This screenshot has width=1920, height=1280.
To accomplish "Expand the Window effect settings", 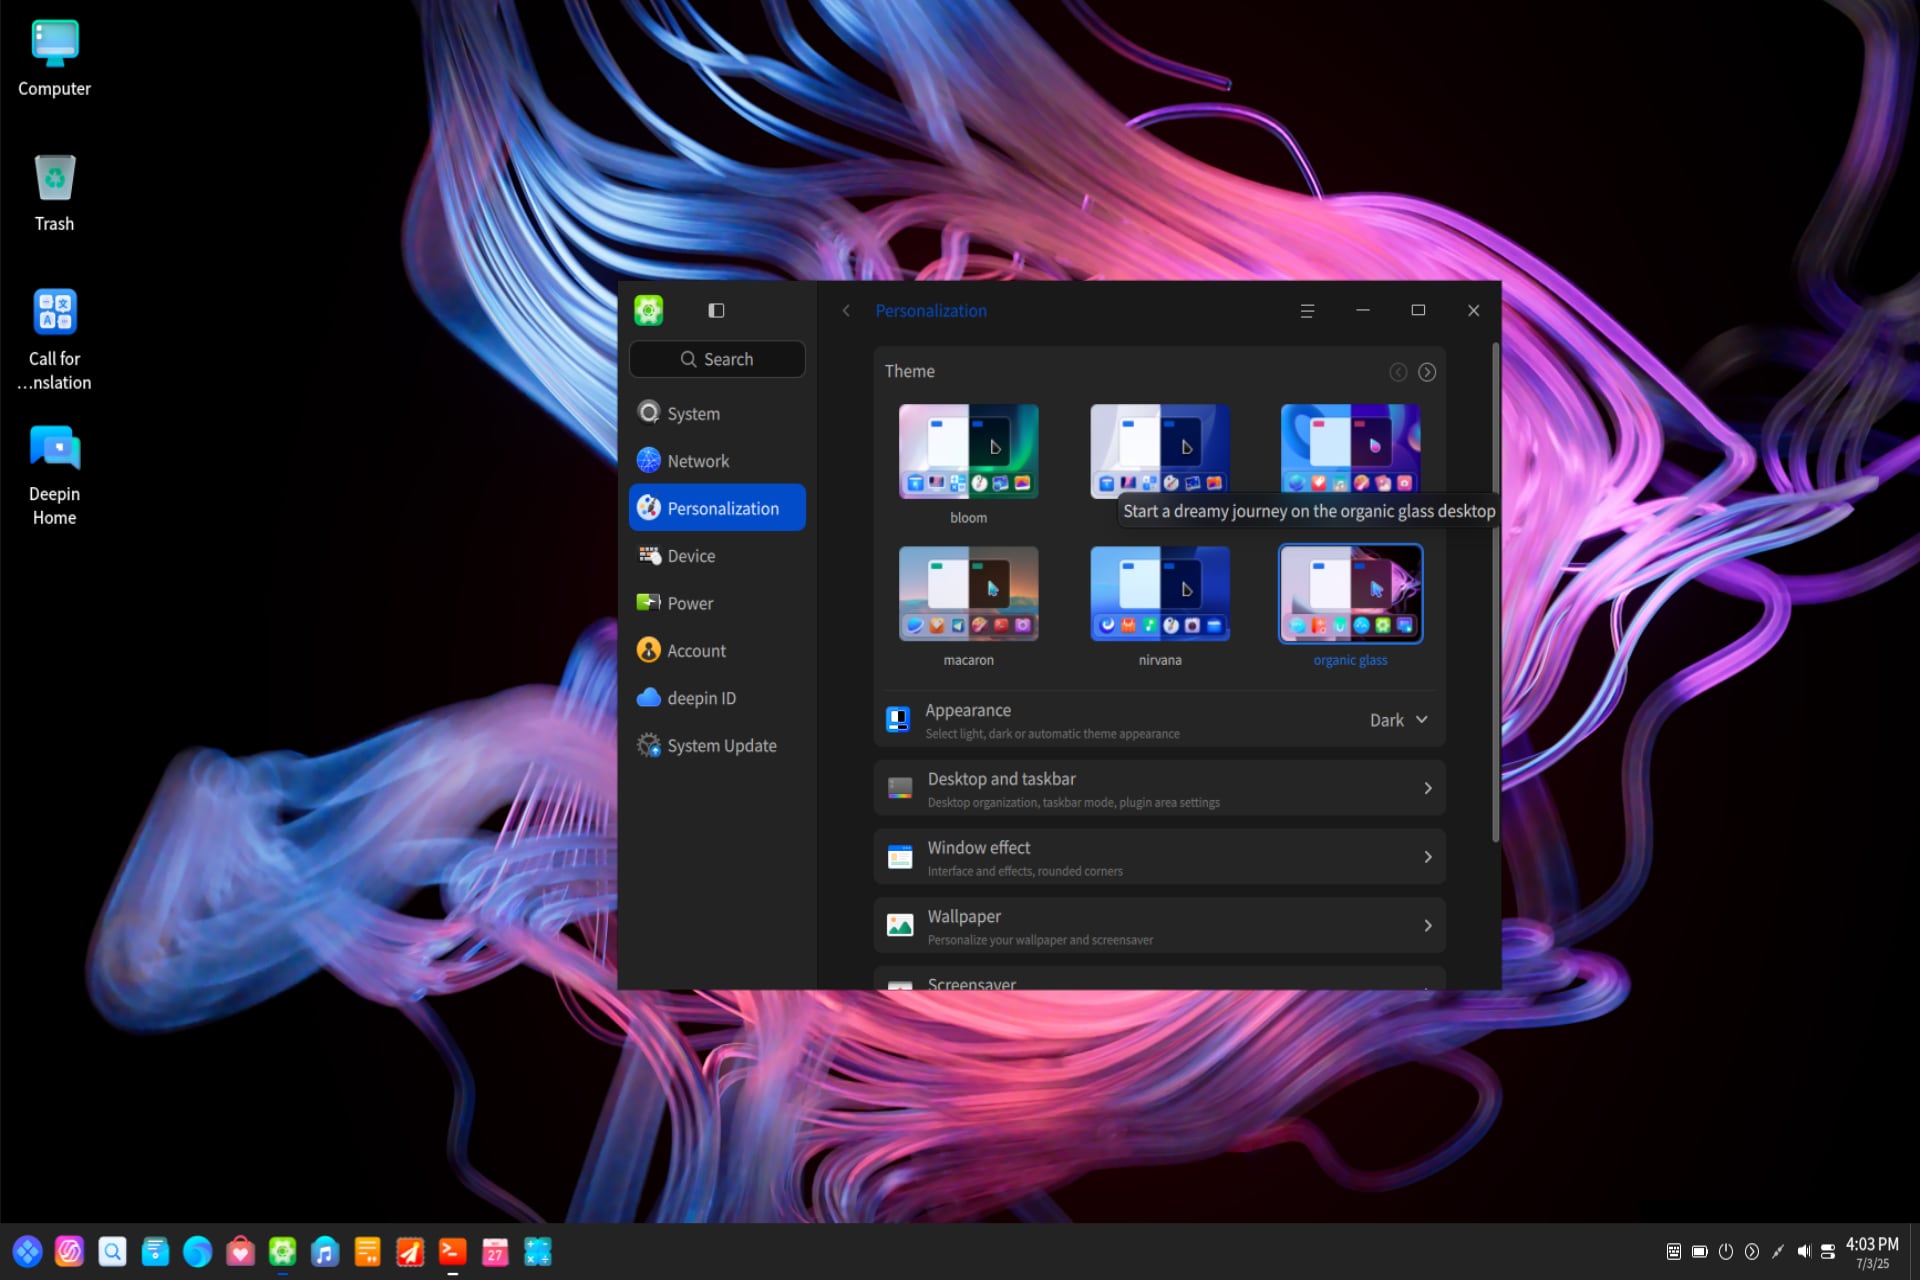I will (1158, 856).
